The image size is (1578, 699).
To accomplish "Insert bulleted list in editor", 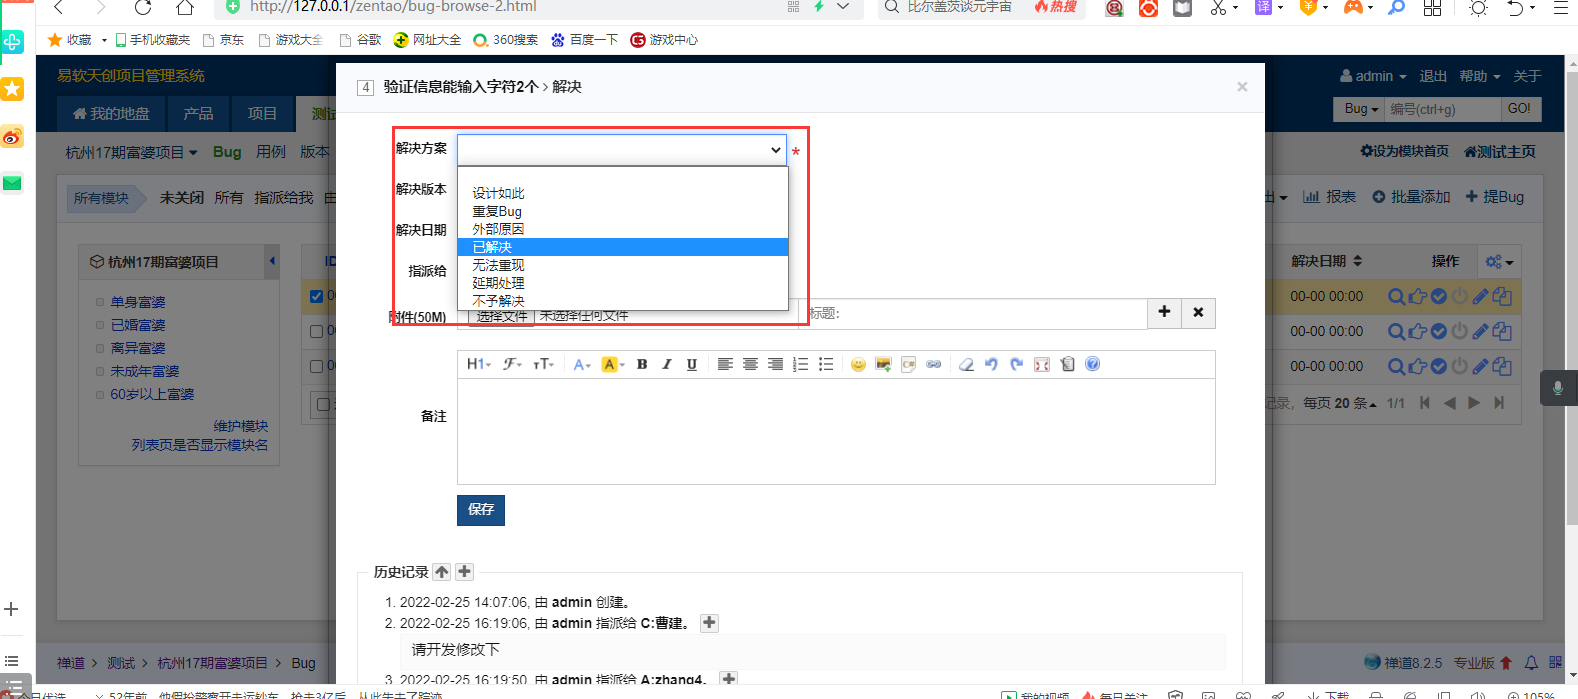I will point(826,364).
